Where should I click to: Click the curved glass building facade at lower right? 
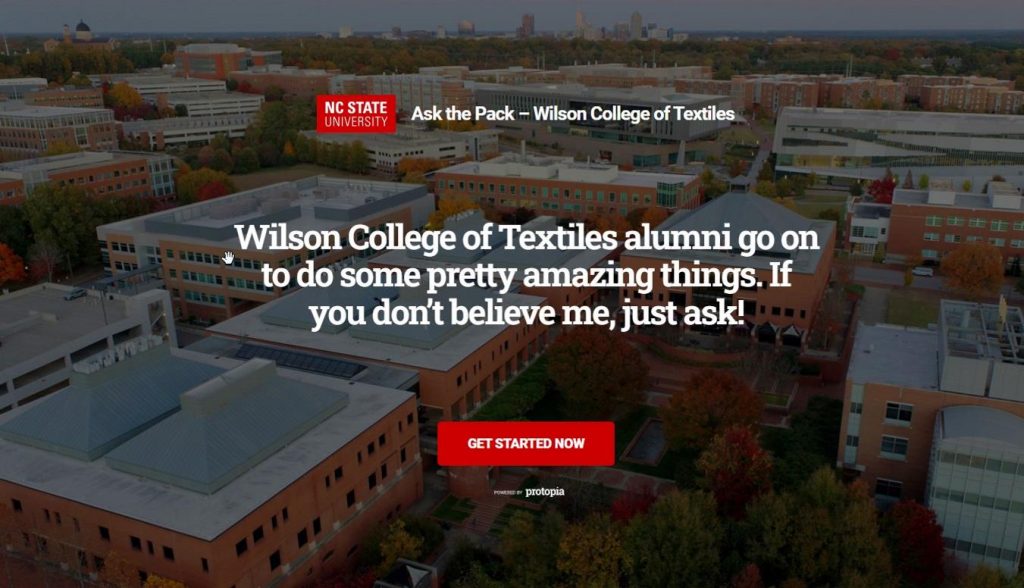coord(976,487)
